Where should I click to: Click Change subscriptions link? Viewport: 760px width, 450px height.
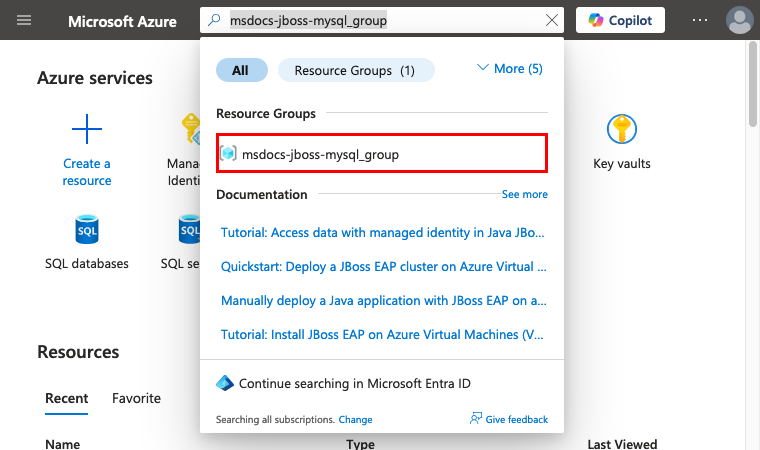pyautogui.click(x=355, y=419)
